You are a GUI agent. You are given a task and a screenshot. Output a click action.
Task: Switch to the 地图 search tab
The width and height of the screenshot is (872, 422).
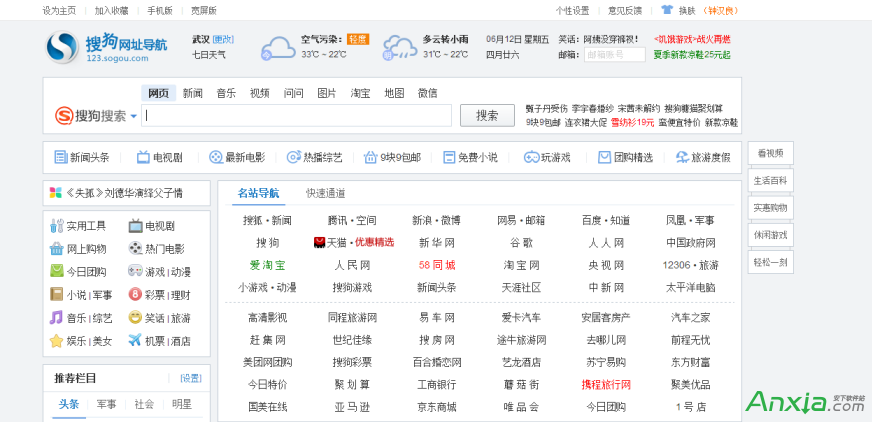[x=394, y=93]
